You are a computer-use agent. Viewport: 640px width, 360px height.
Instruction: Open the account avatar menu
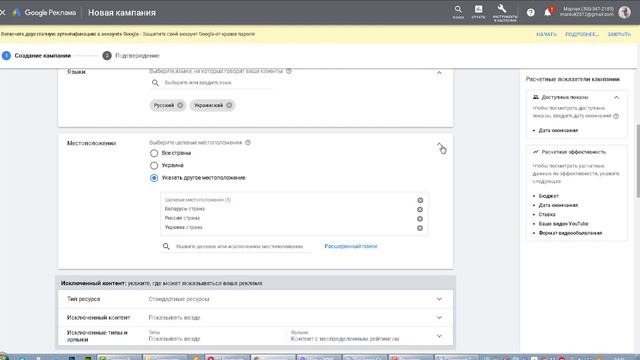tap(624, 12)
